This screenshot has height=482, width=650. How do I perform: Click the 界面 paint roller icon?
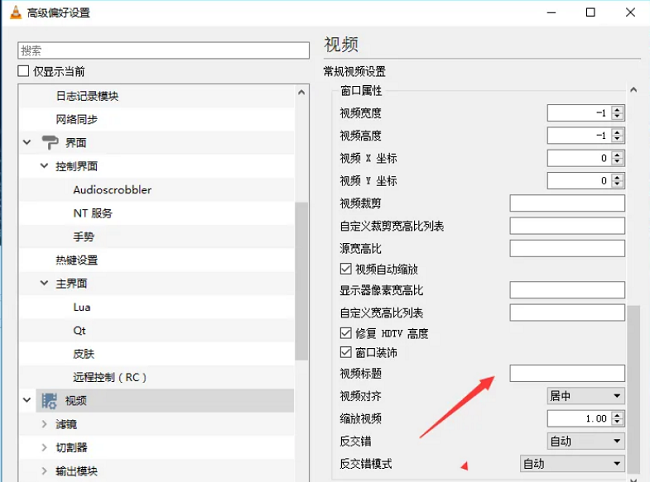point(48,143)
